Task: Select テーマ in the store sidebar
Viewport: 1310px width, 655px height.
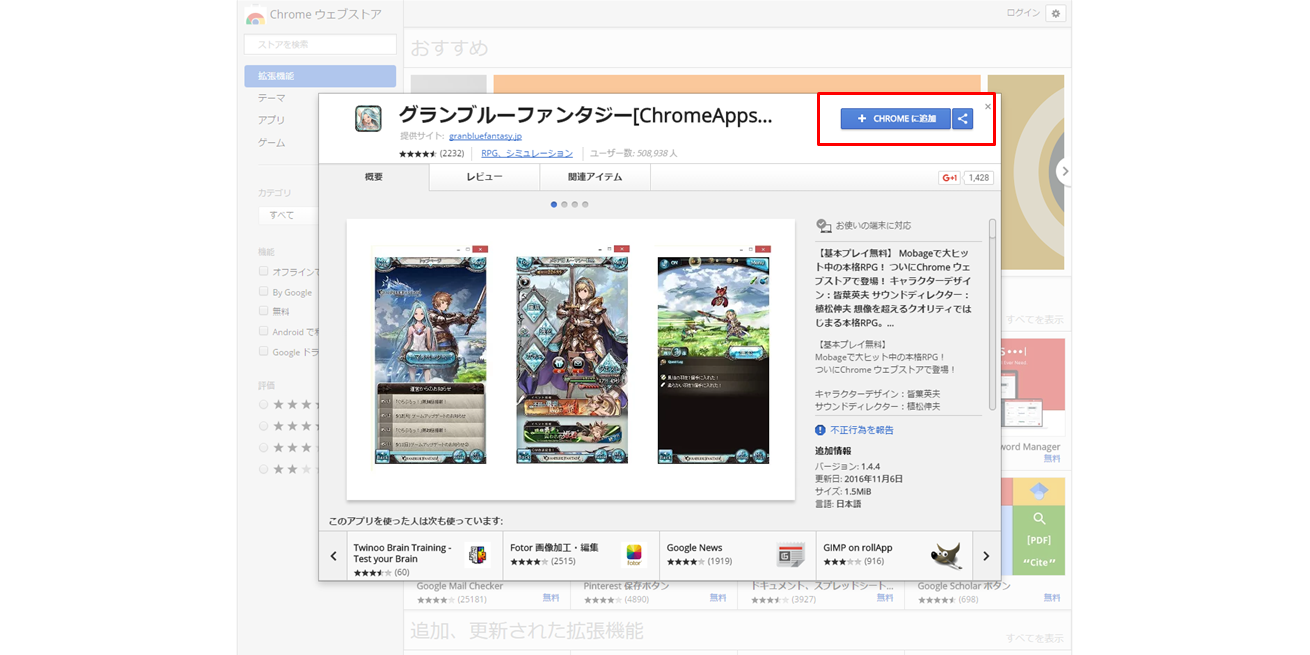Action: click(x=272, y=98)
